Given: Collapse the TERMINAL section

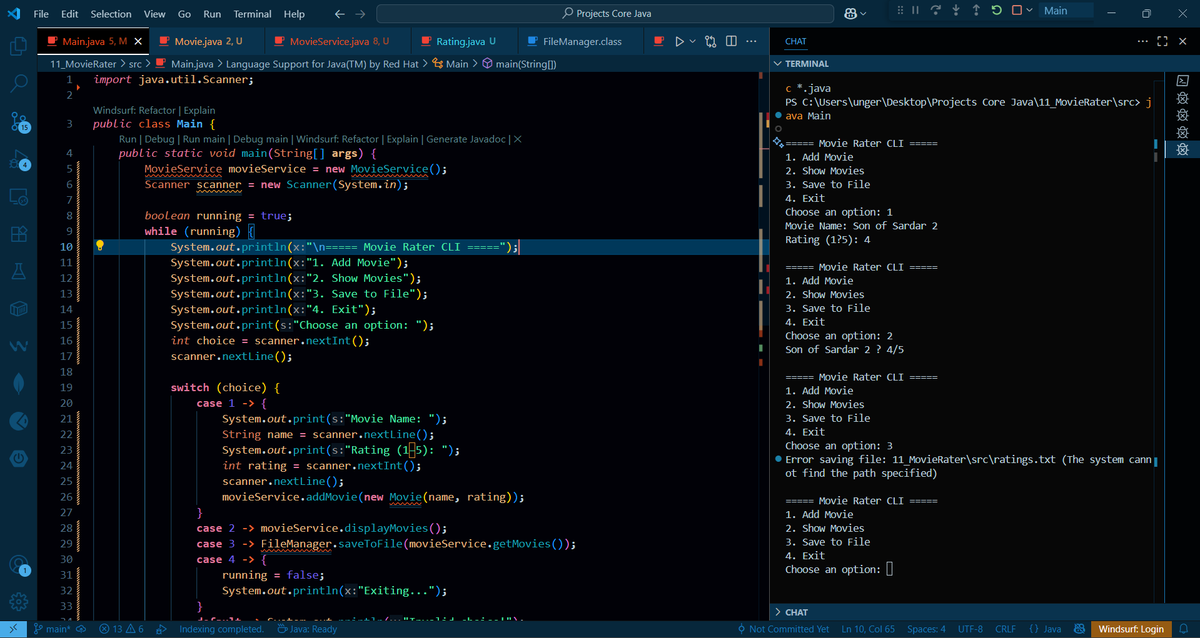Looking at the screenshot, I should tap(779, 63).
